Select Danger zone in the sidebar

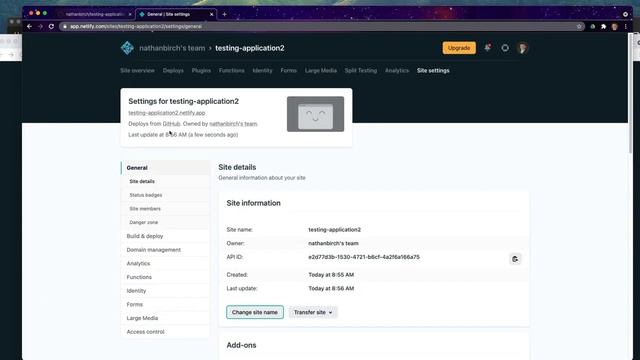pyautogui.click(x=165, y=222)
